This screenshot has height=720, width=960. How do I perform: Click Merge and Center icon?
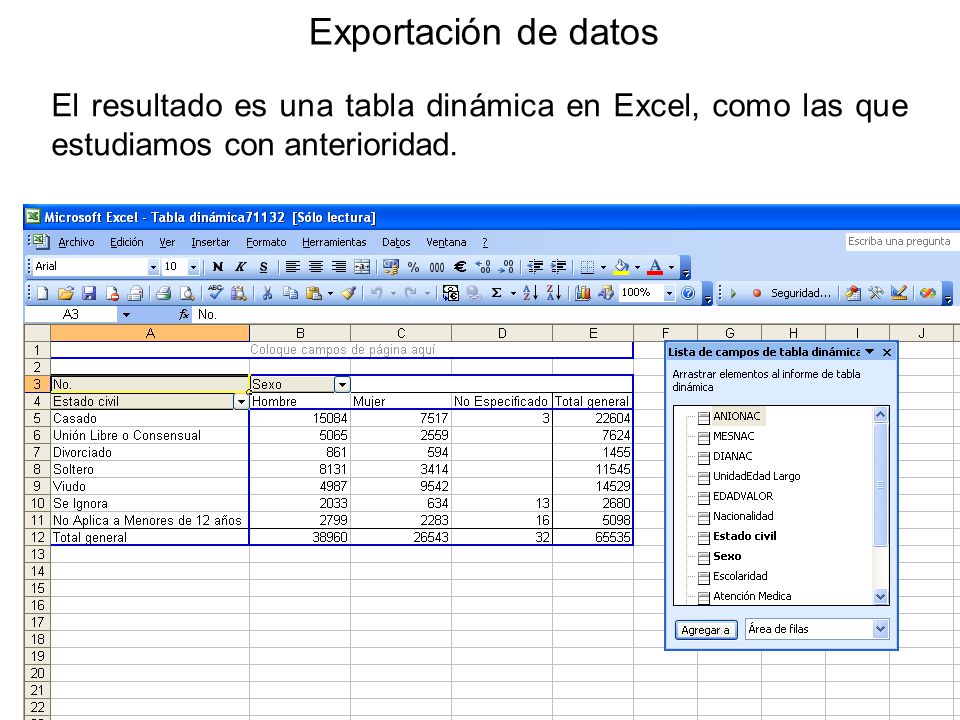click(362, 267)
